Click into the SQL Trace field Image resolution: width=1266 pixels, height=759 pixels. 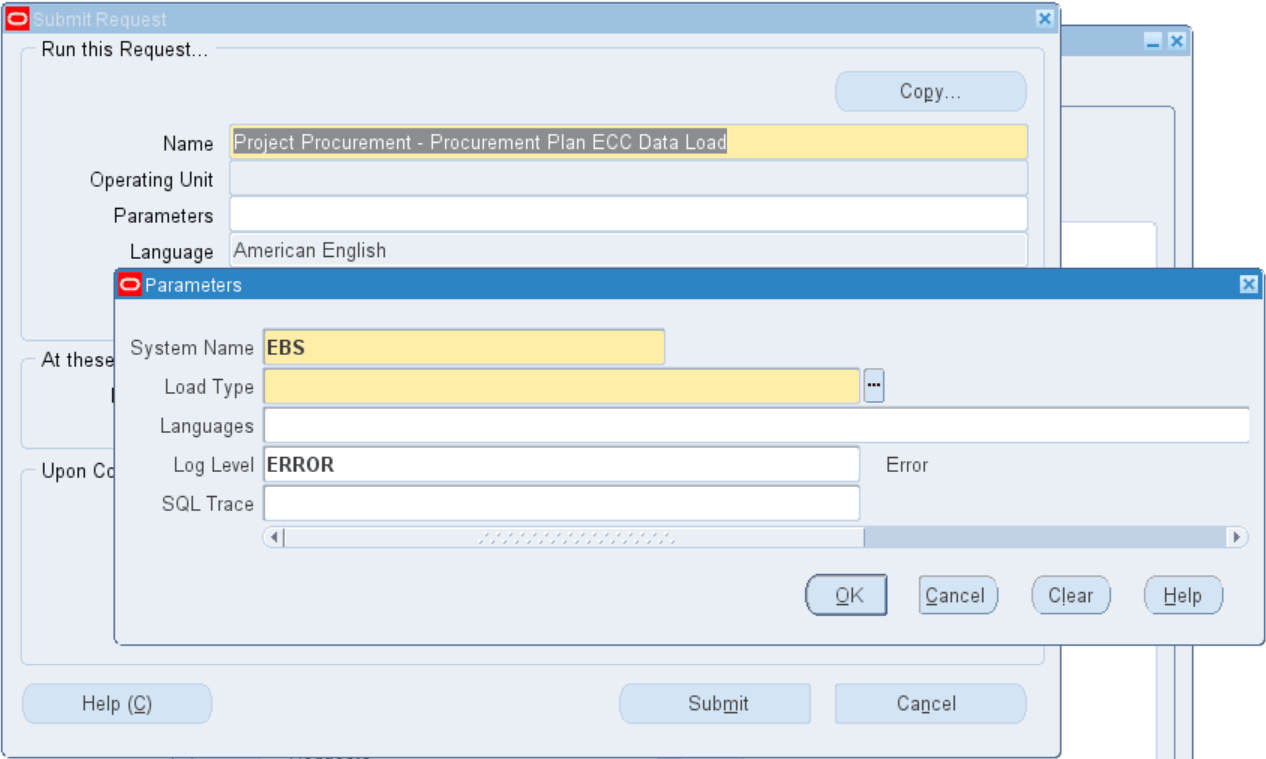coord(562,503)
